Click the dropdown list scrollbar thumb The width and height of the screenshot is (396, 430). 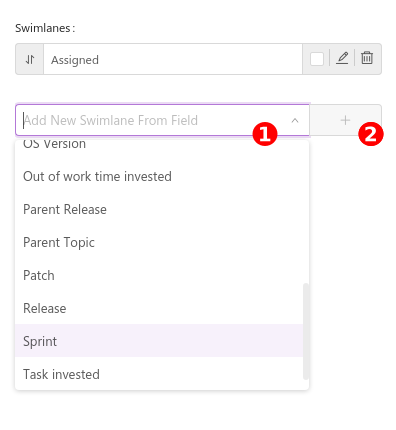pyautogui.click(x=306, y=331)
